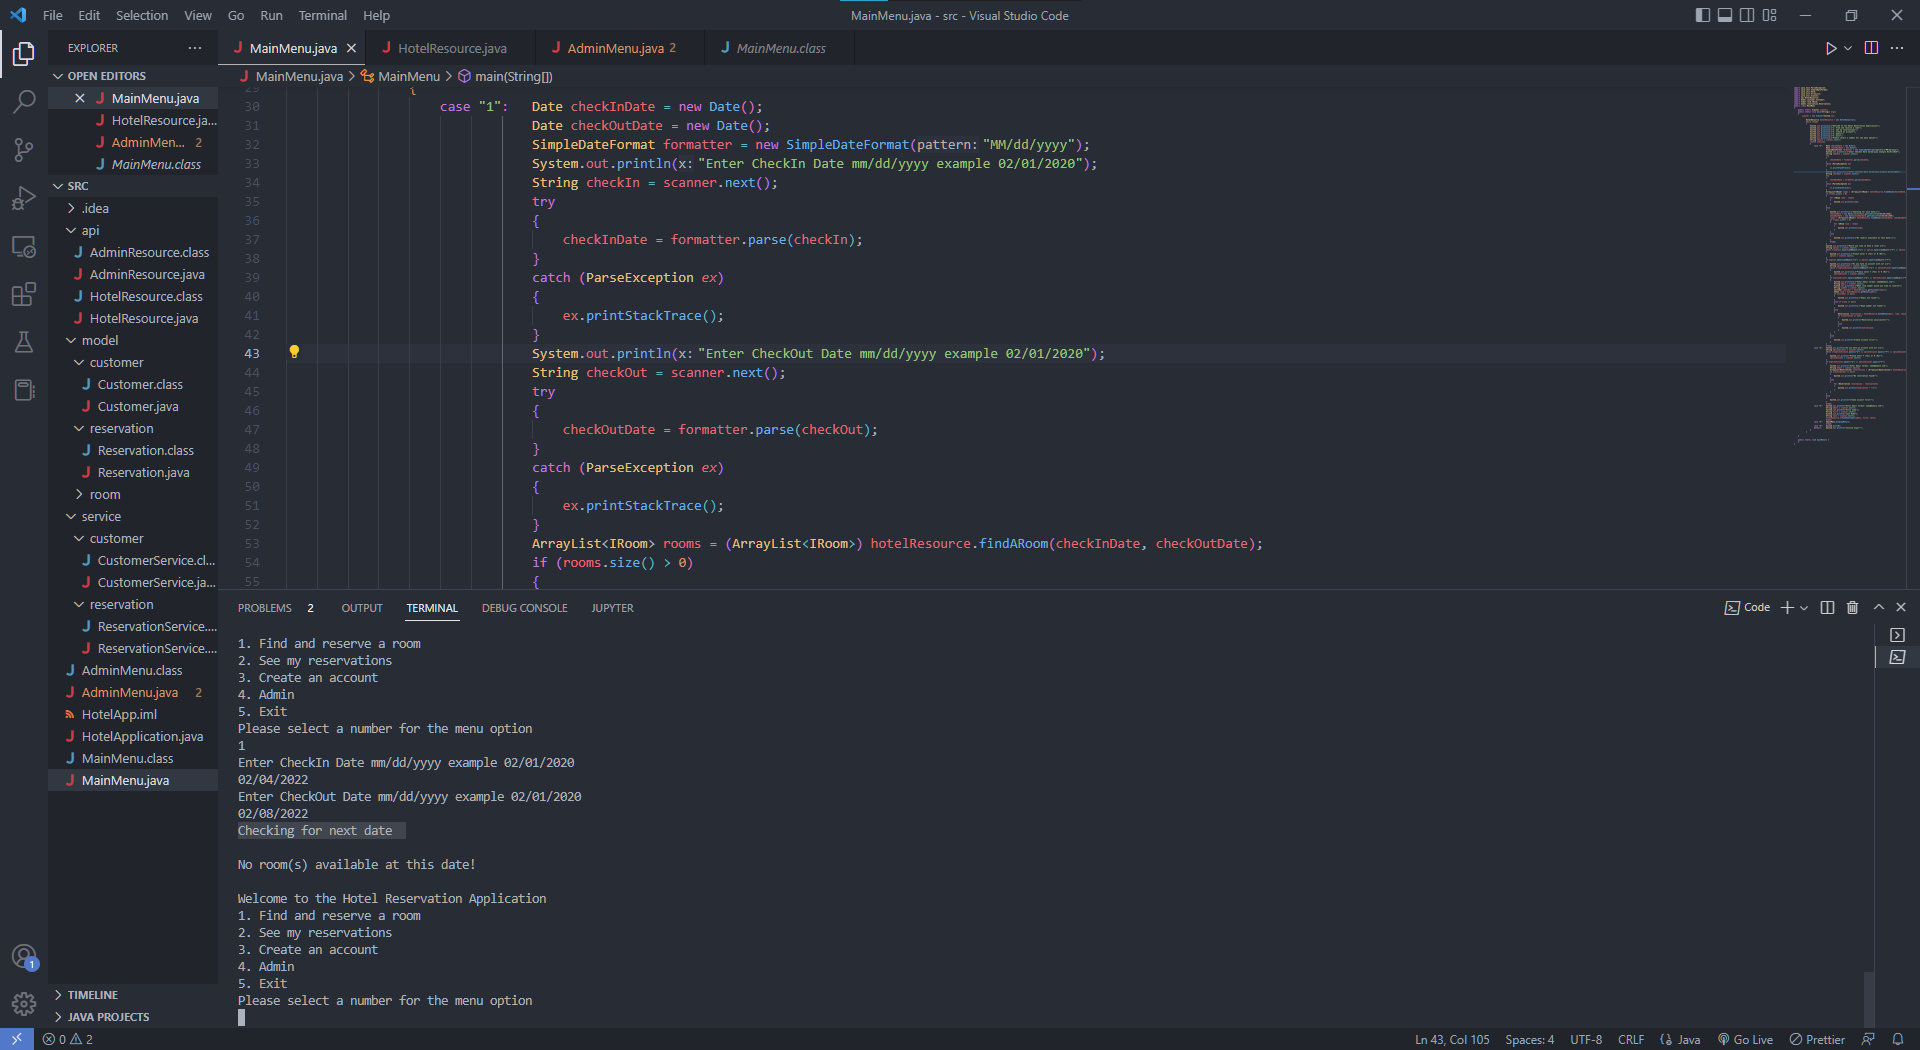
Task: Close the MainMenu.java editor tab
Action: tap(351, 48)
